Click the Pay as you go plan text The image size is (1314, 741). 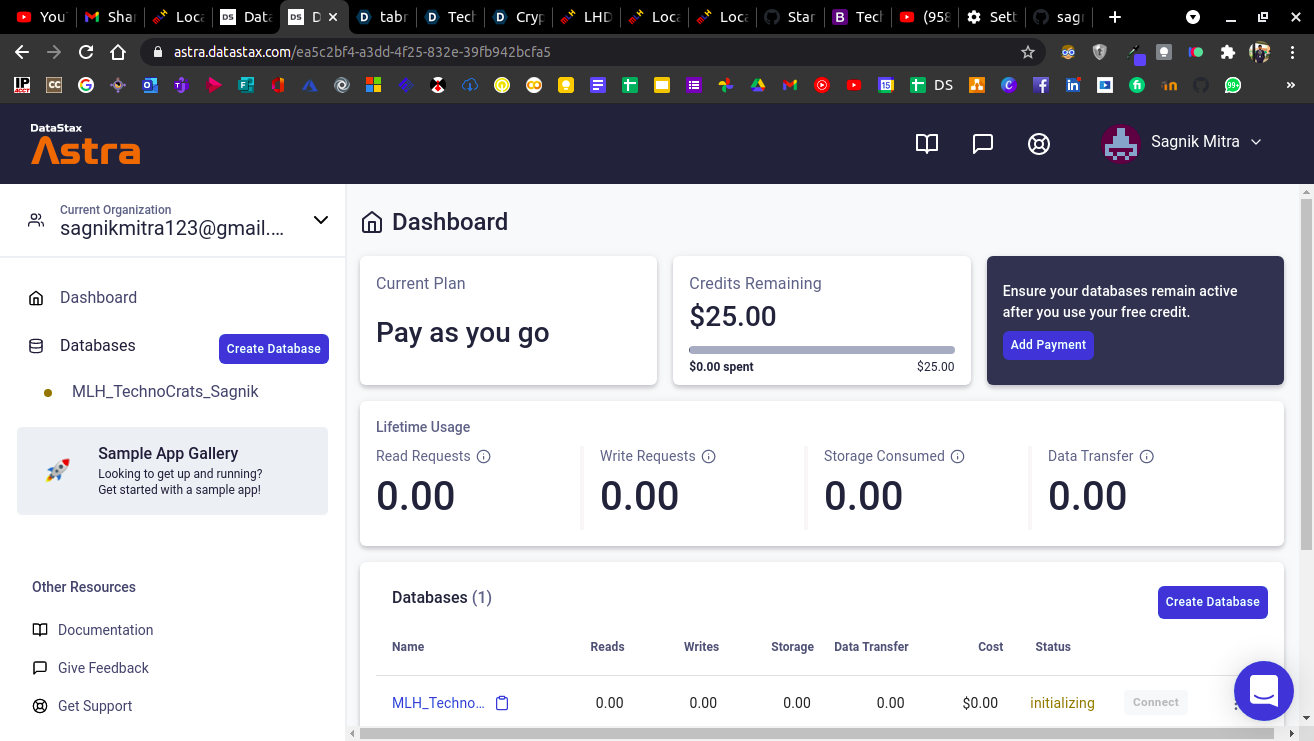462,333
